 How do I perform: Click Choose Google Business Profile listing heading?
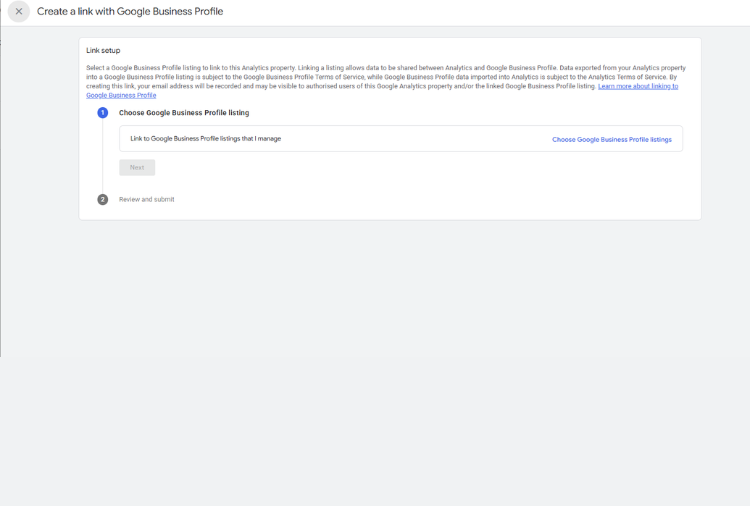click(x=184, y=113)
